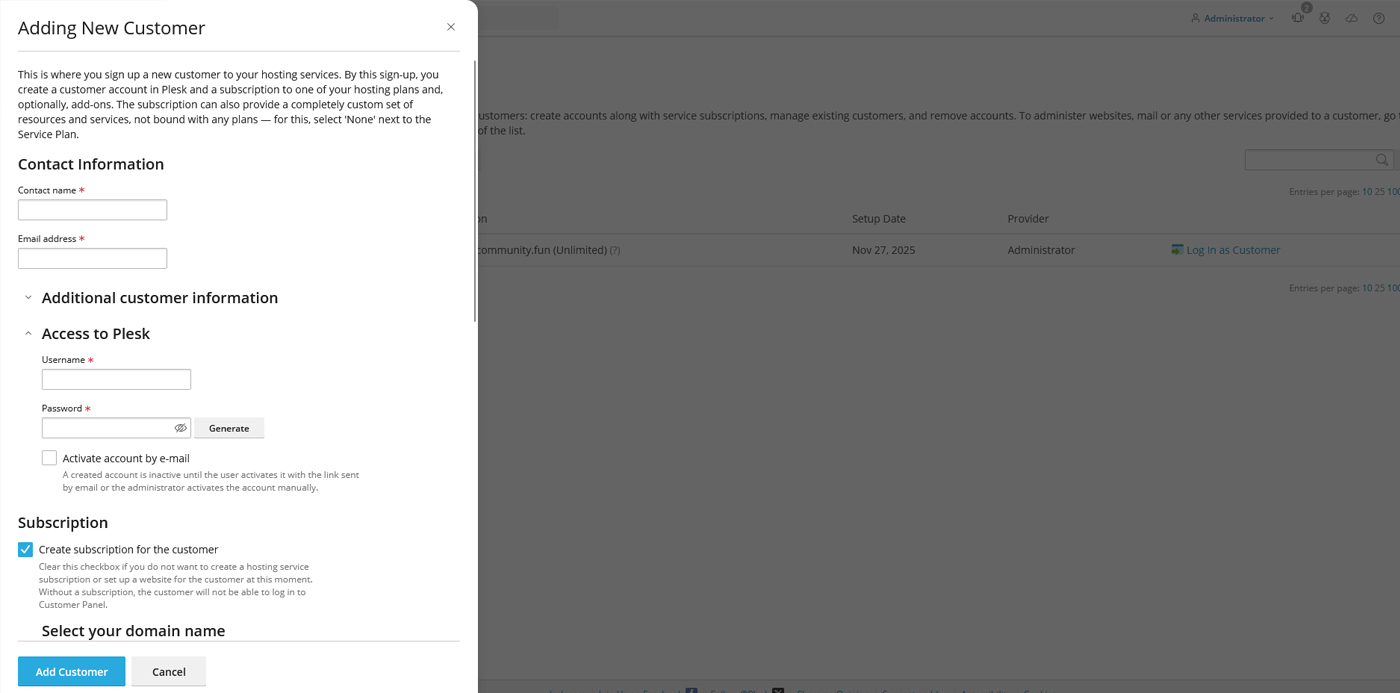Click the Generate password button

click(229, 428)
